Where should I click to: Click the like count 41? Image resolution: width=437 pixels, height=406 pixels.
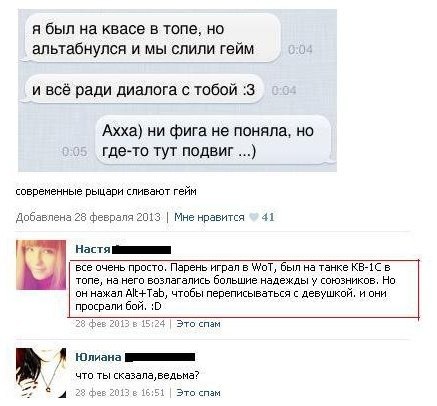268,217
